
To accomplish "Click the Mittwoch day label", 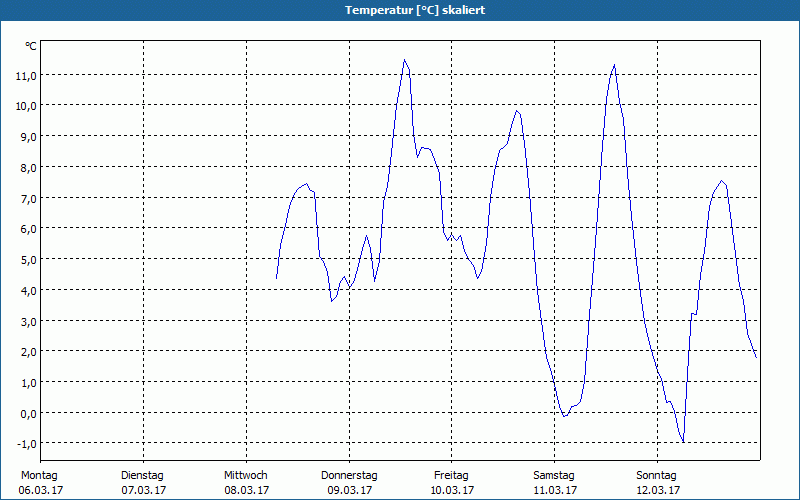I will coord(246,476).
